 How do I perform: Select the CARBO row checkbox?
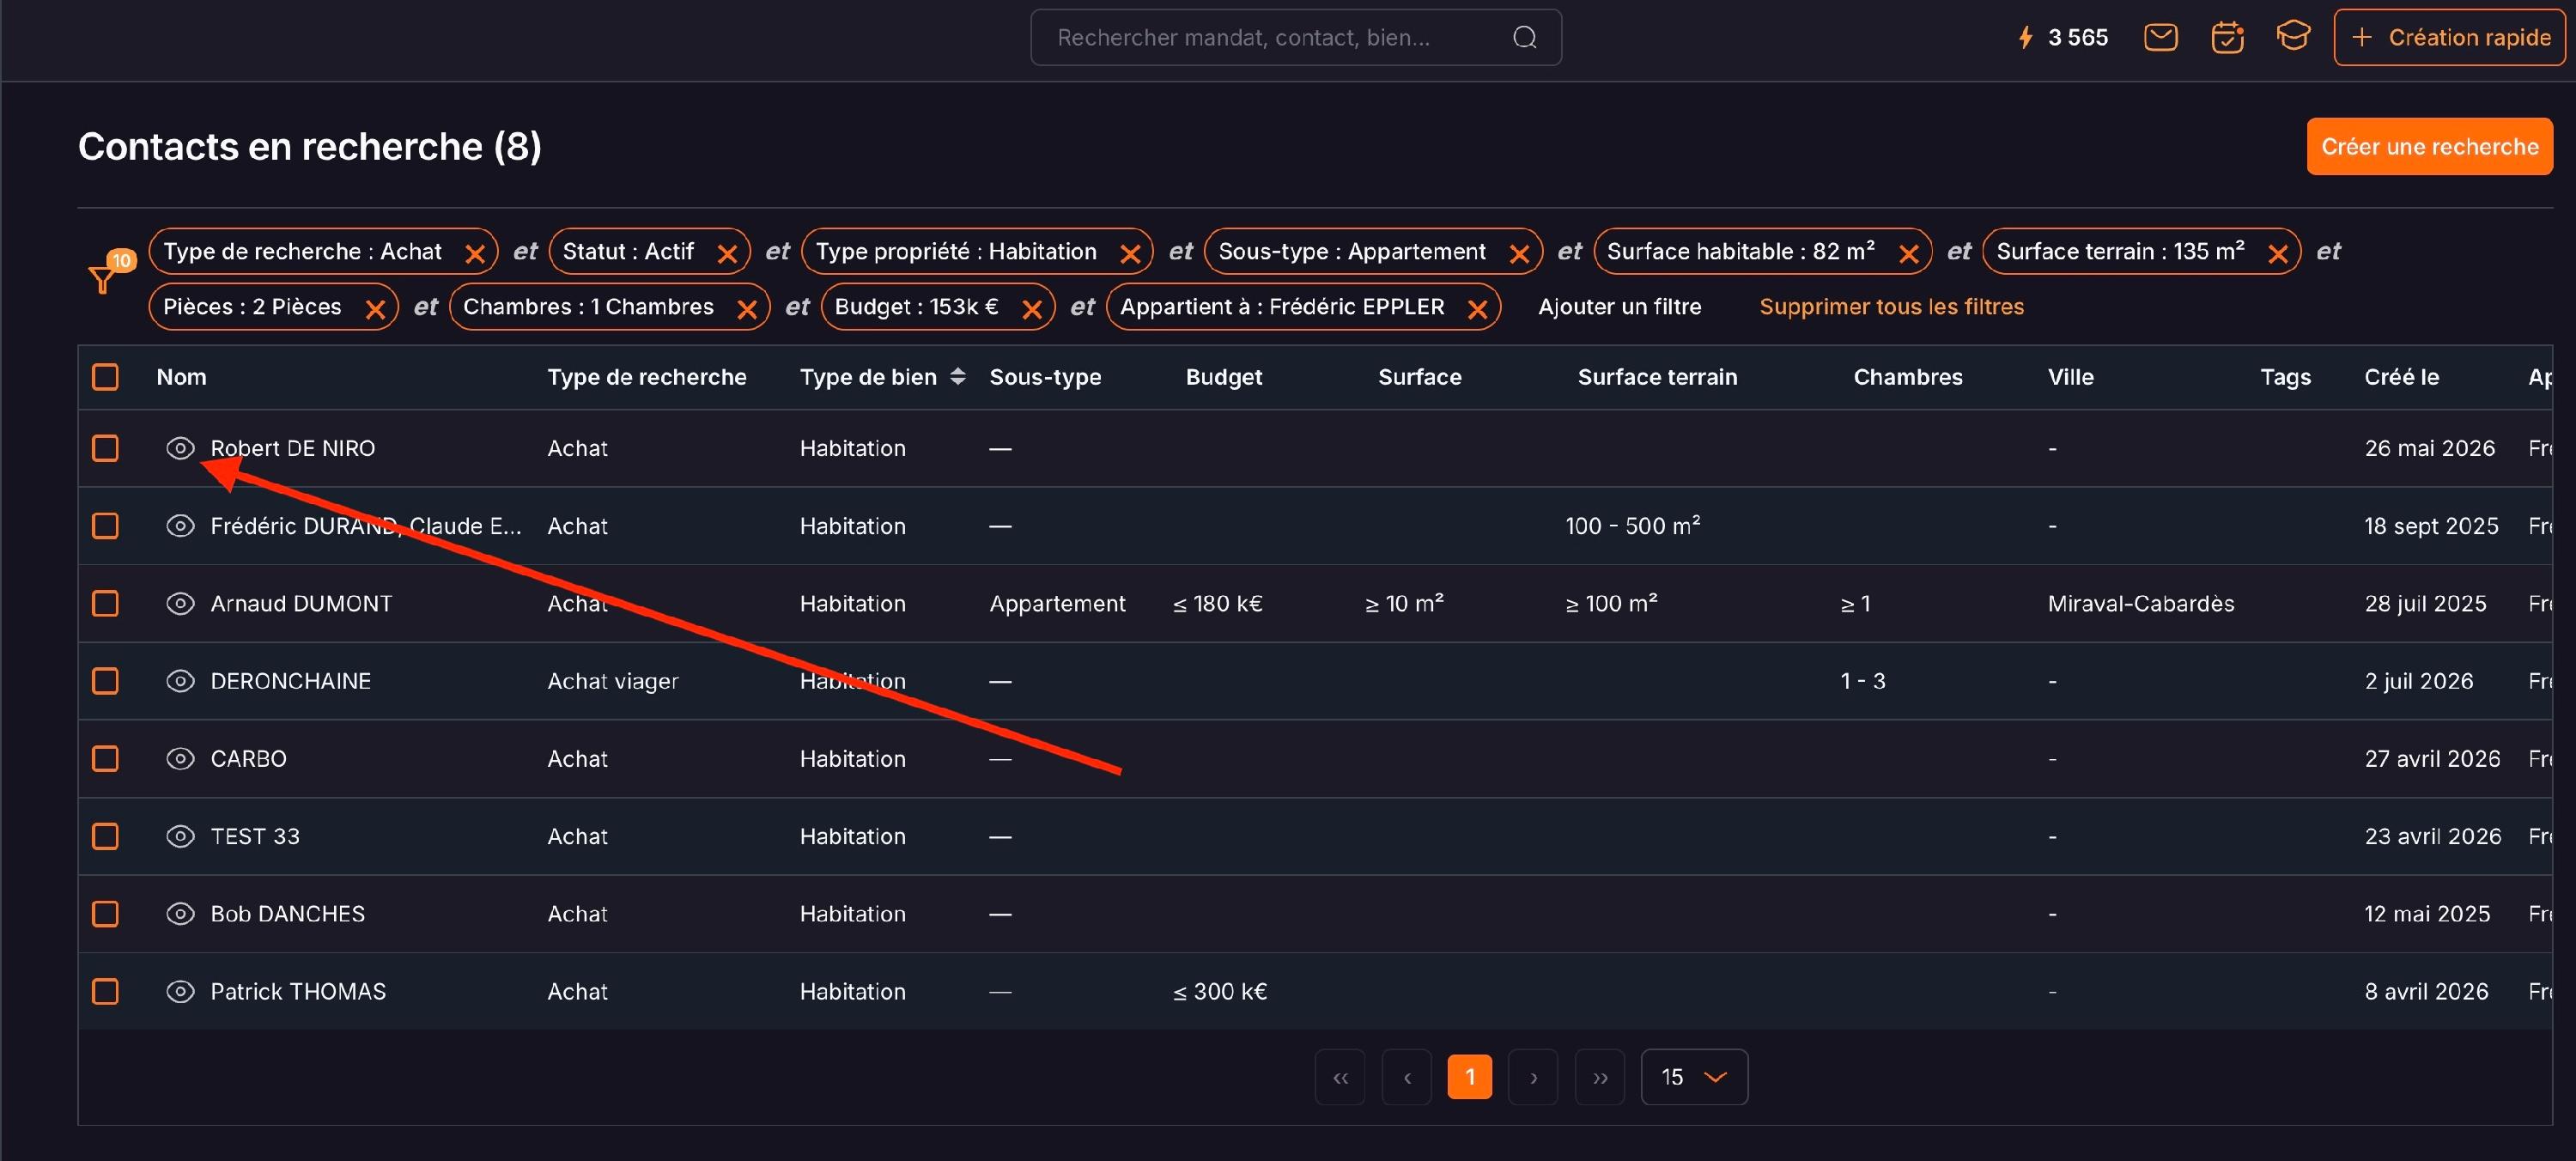click(x=105, y=758)
